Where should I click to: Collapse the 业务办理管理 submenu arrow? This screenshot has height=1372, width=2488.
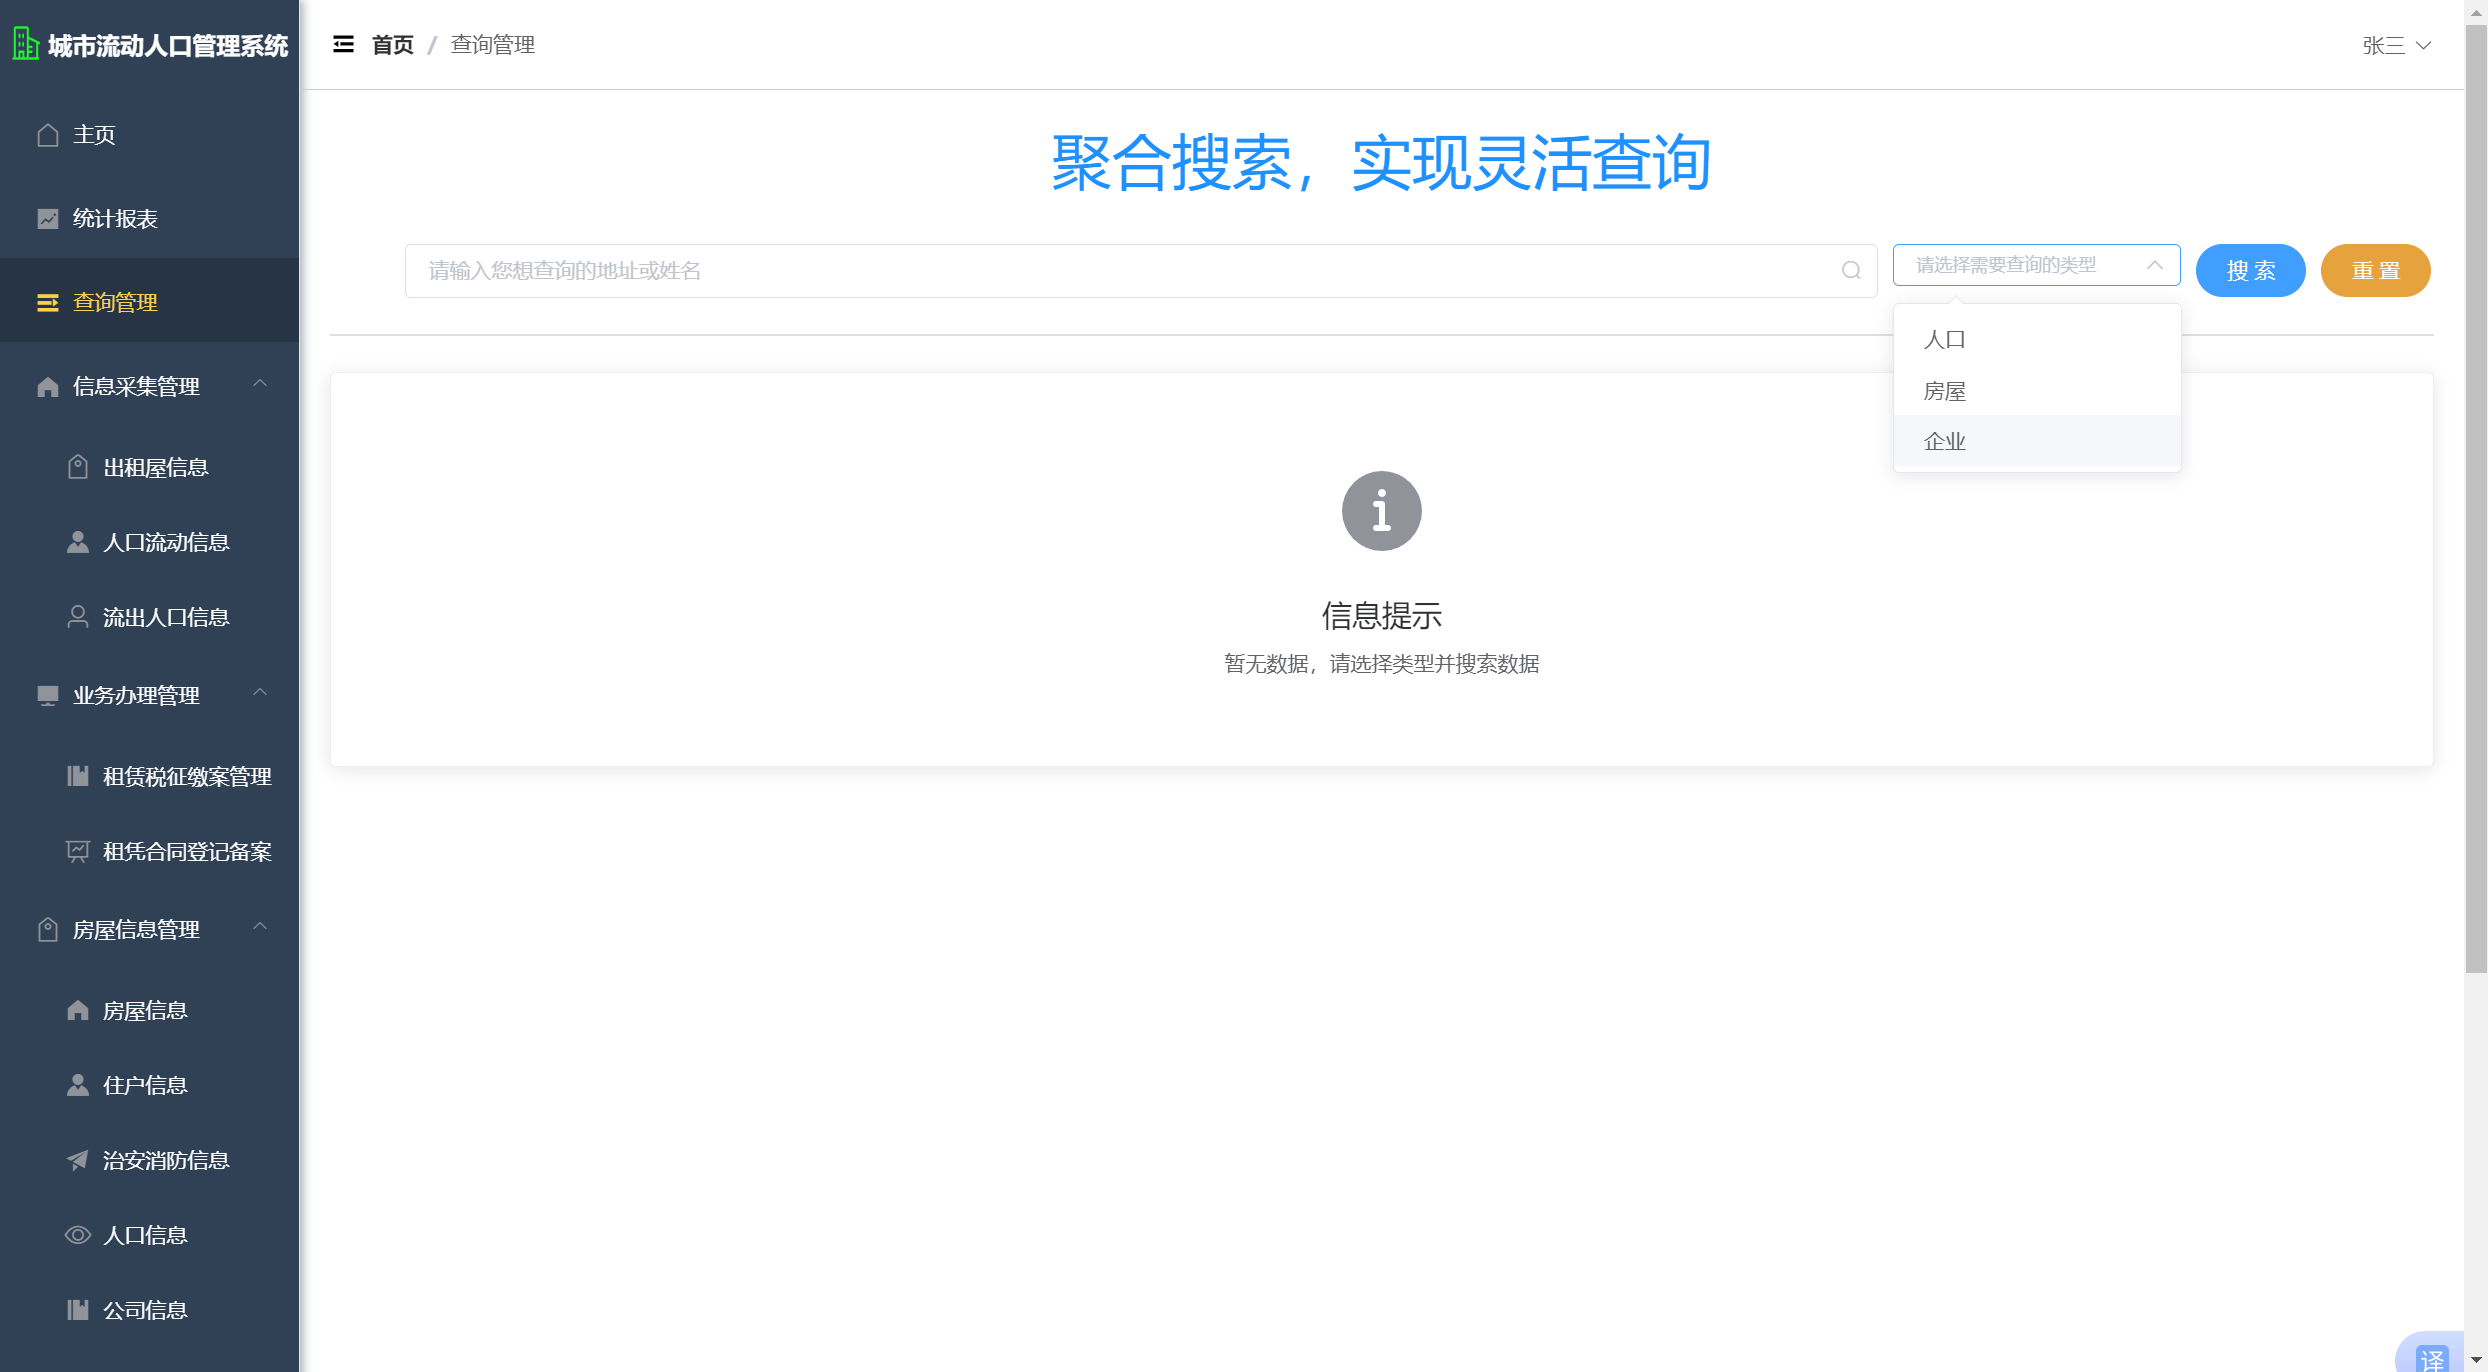click(x=260, y=693)
